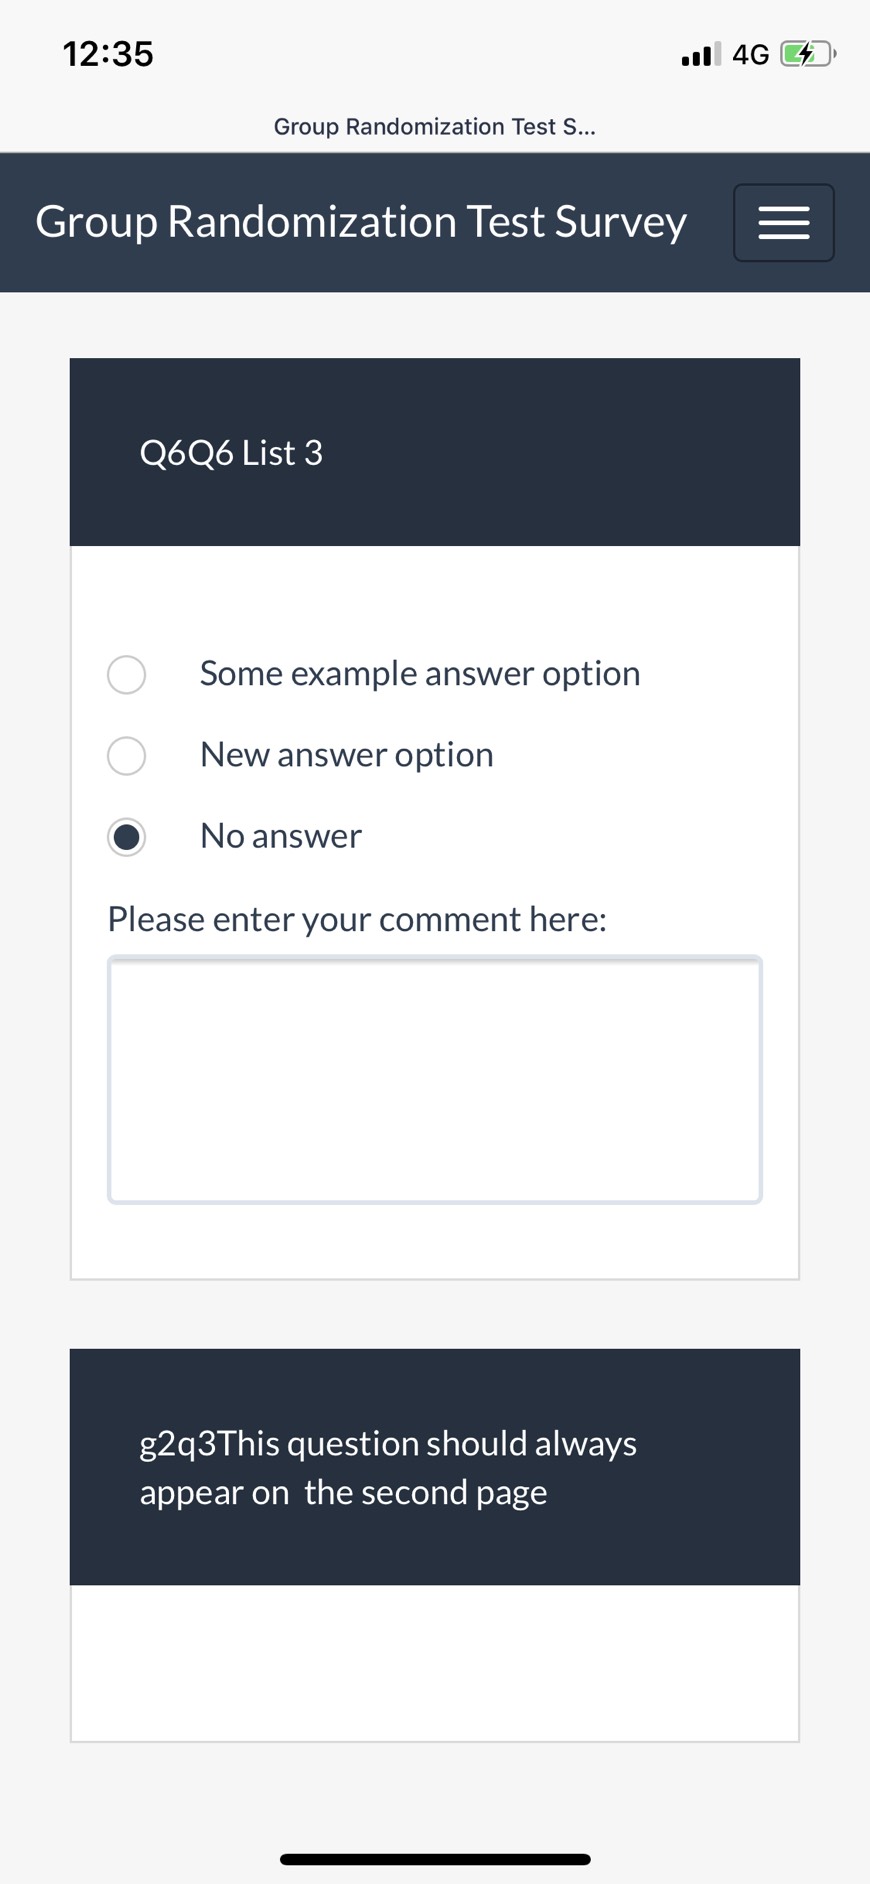Tap the "New answer option" label text
This screenshot has width=870, height=1884.
point(346,755)
